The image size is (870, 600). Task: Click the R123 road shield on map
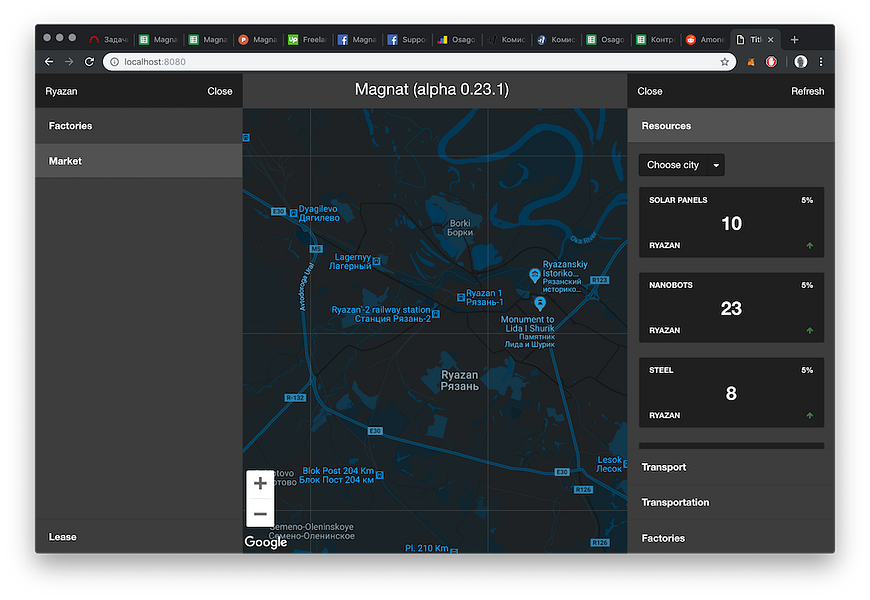[x=599, y=280]
